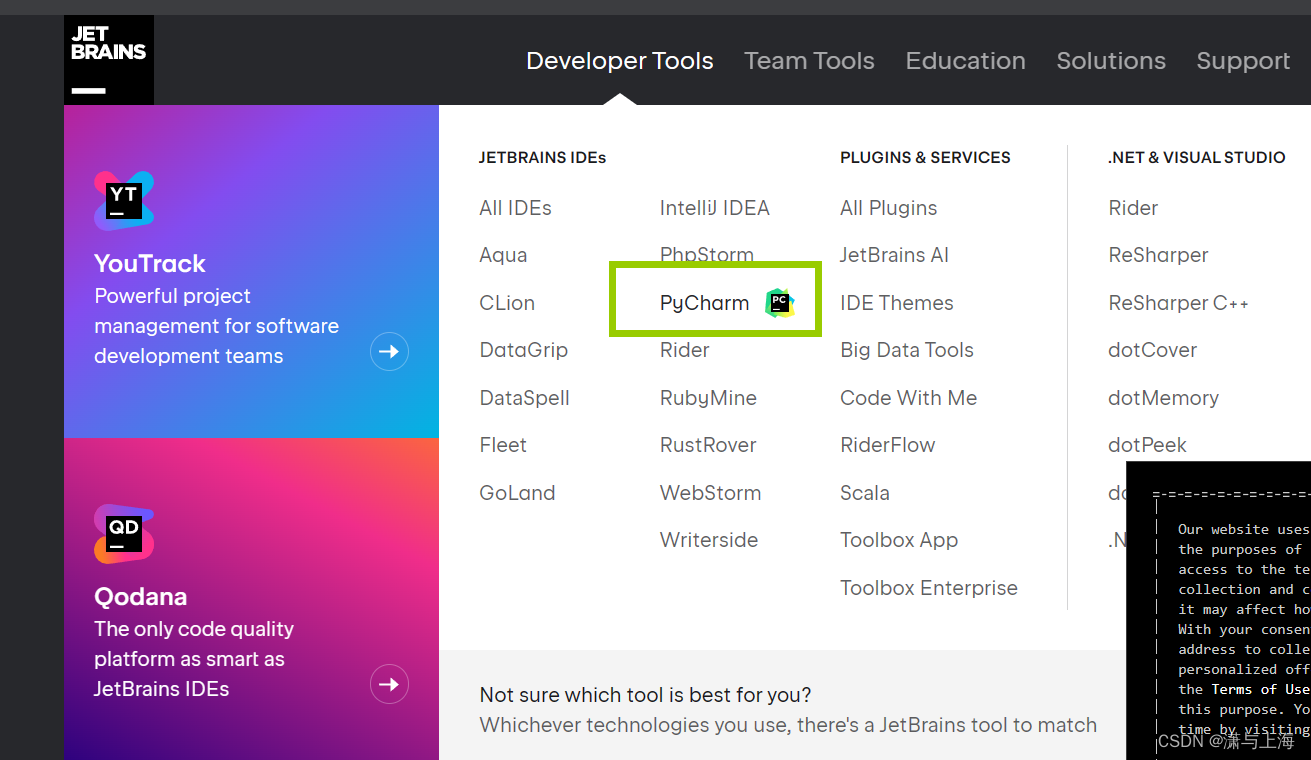Open IntelliJ IDEA link
The height and width of the screenshot is (760, 1311).
[715, 208]
